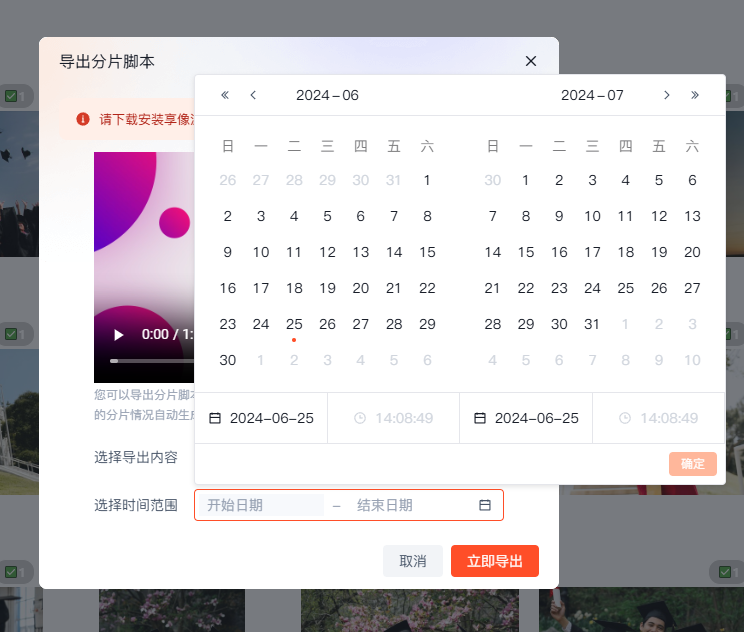
Task: Toggle green checkbox on bottom-left thumbnail
Action: 11,571
